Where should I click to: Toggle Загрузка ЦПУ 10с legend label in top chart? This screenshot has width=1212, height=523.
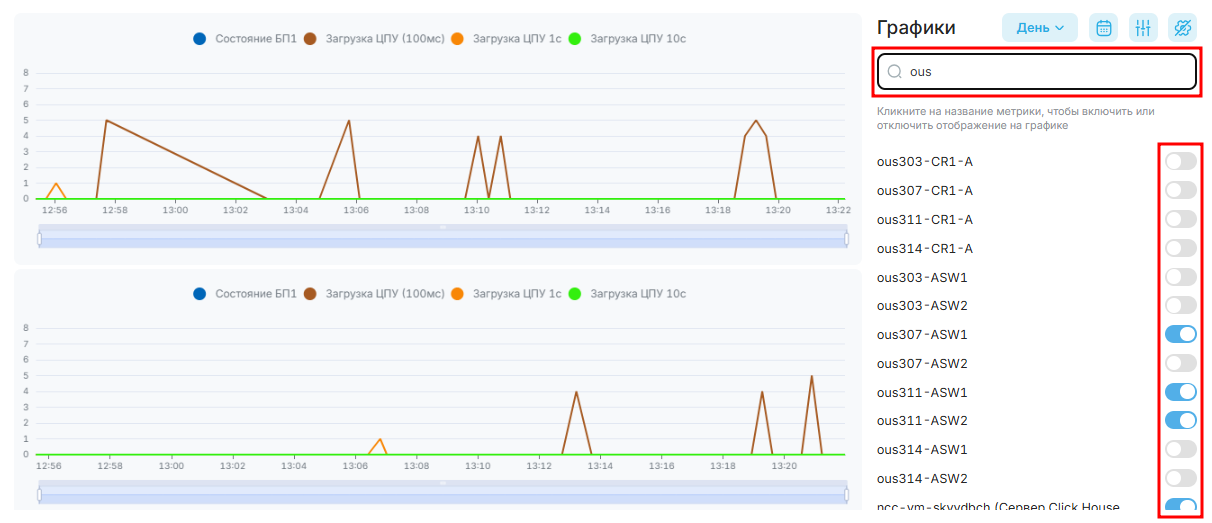[x=638, y=39]
